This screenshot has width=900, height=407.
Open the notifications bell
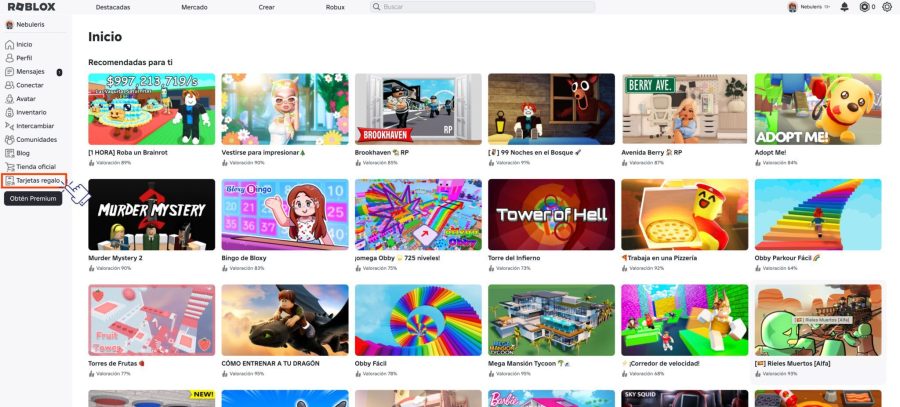coord(844,7)
